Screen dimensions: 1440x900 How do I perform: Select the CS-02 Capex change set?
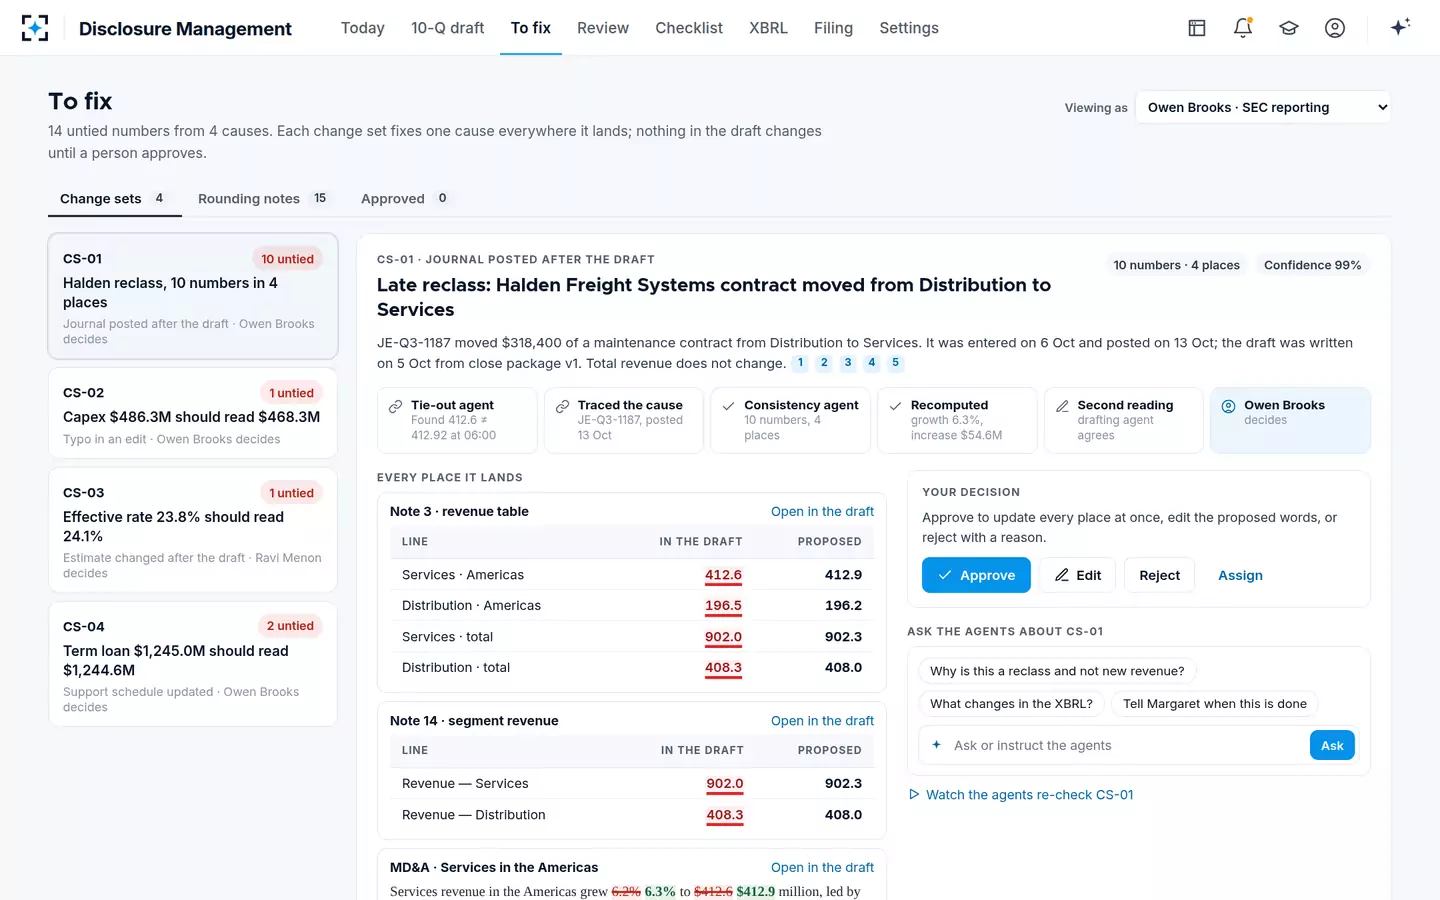click(193, 413)
